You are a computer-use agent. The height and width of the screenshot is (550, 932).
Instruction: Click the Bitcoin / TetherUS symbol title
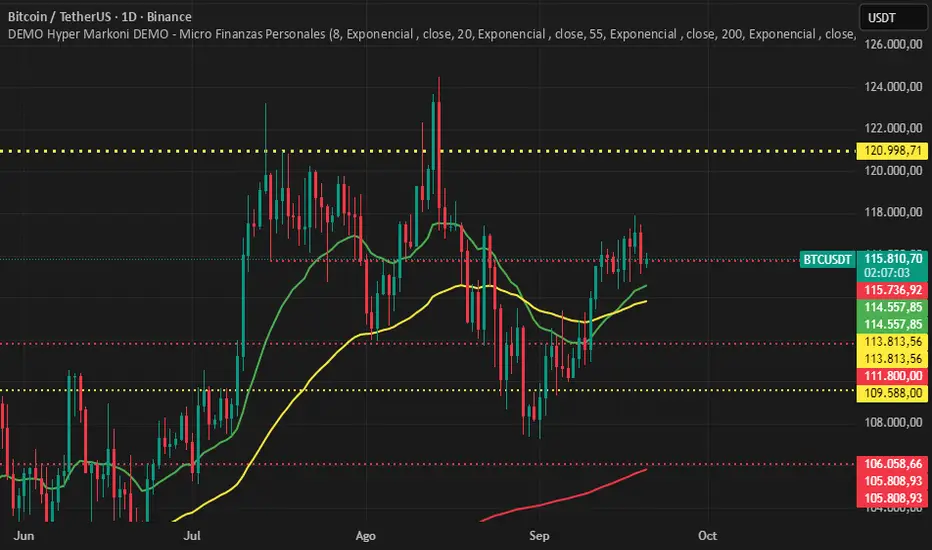pos(99,17)
